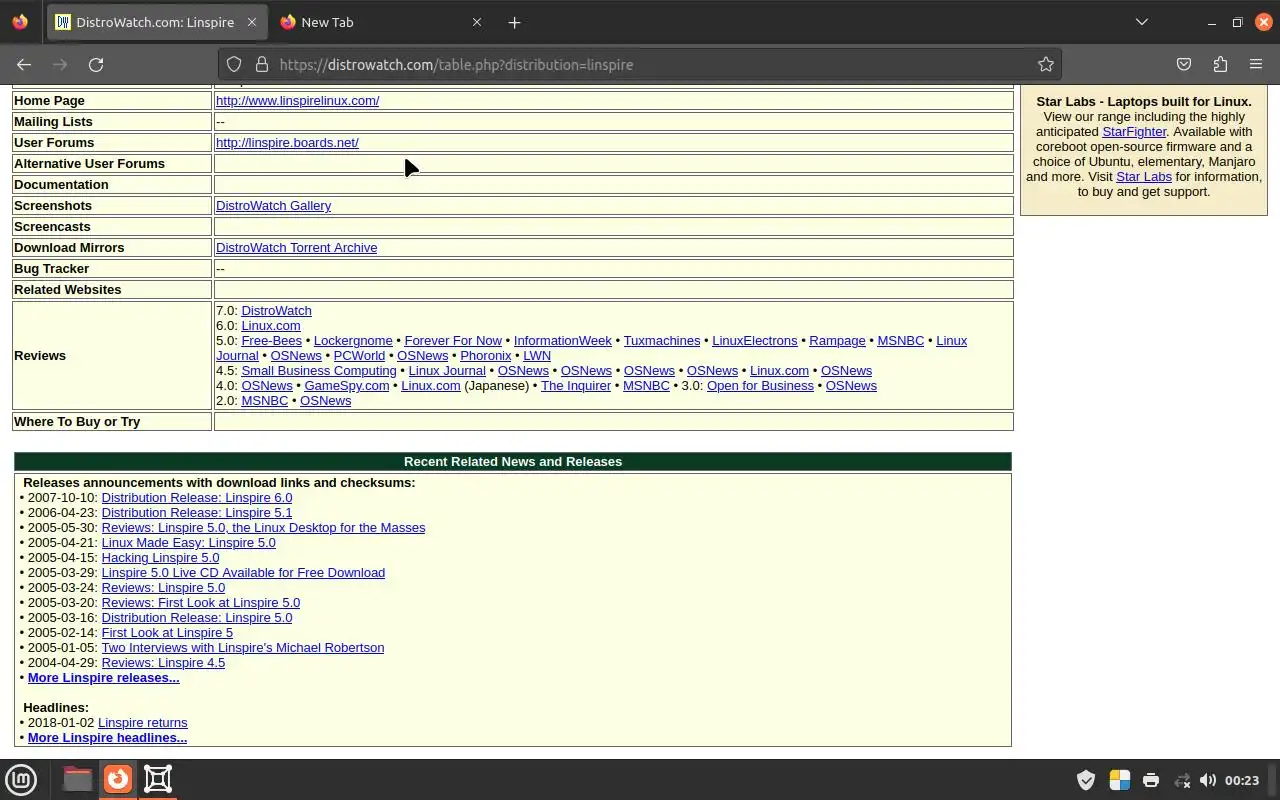Open Linux Made Easy: Linspire 5.0
This screenshot has height=800, width=1280.
(x=188, y=543)
